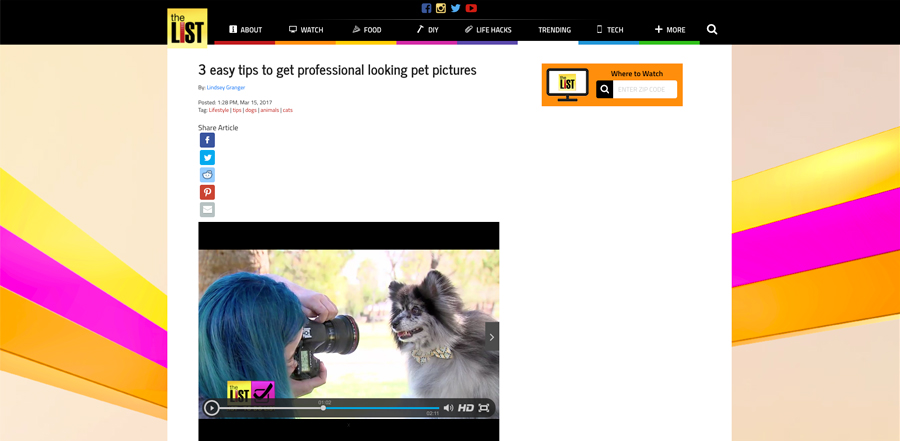Open the Food section
The height and width of the screenshot is (441, 900).
pos(366,30)
